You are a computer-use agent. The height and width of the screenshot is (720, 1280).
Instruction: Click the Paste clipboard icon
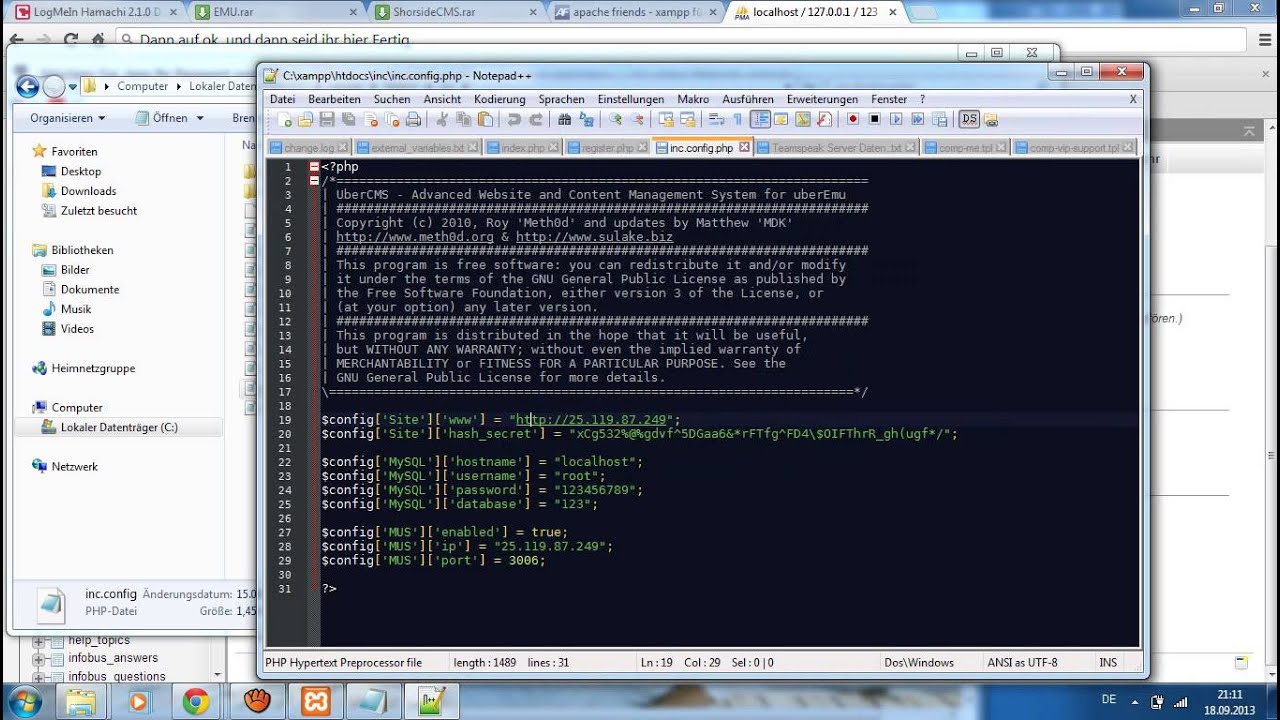coord(486,119)
